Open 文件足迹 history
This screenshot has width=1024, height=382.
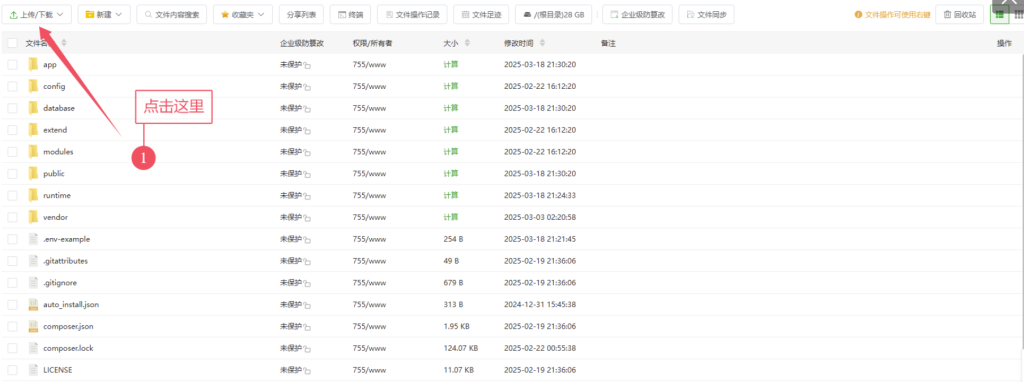click(481, 14)
